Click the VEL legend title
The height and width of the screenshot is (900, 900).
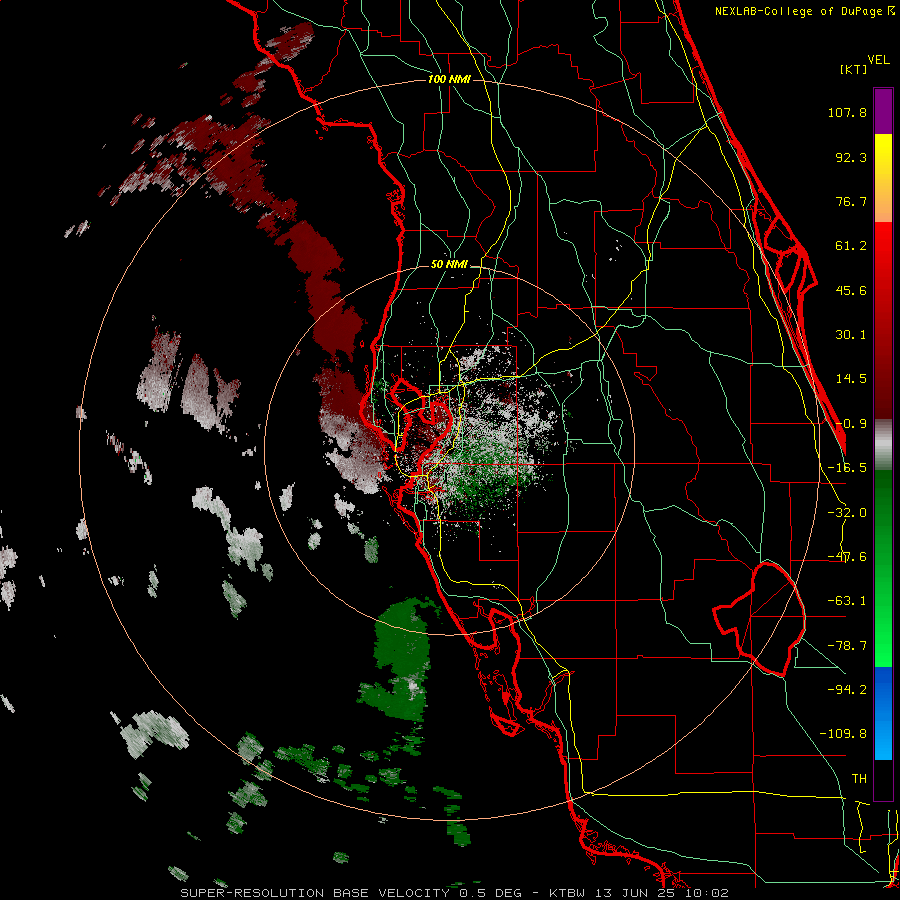(x=878, y=60)
